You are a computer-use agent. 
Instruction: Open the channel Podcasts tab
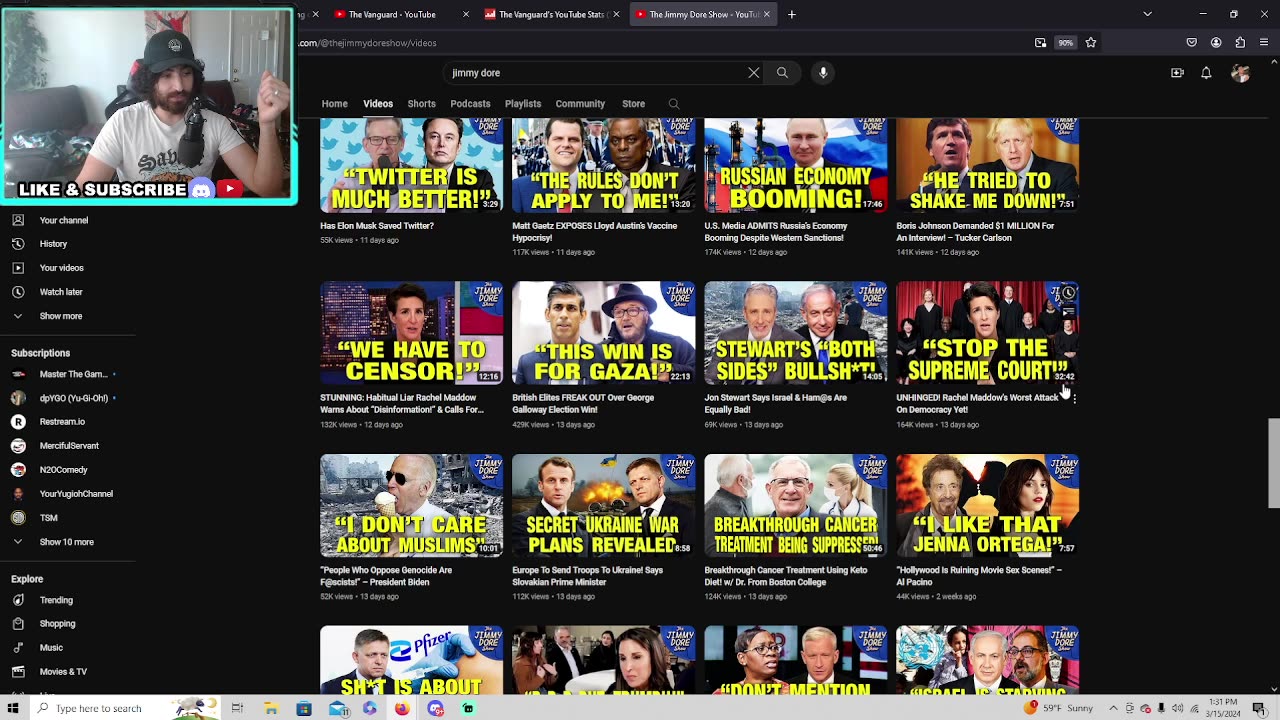[470, 104]
